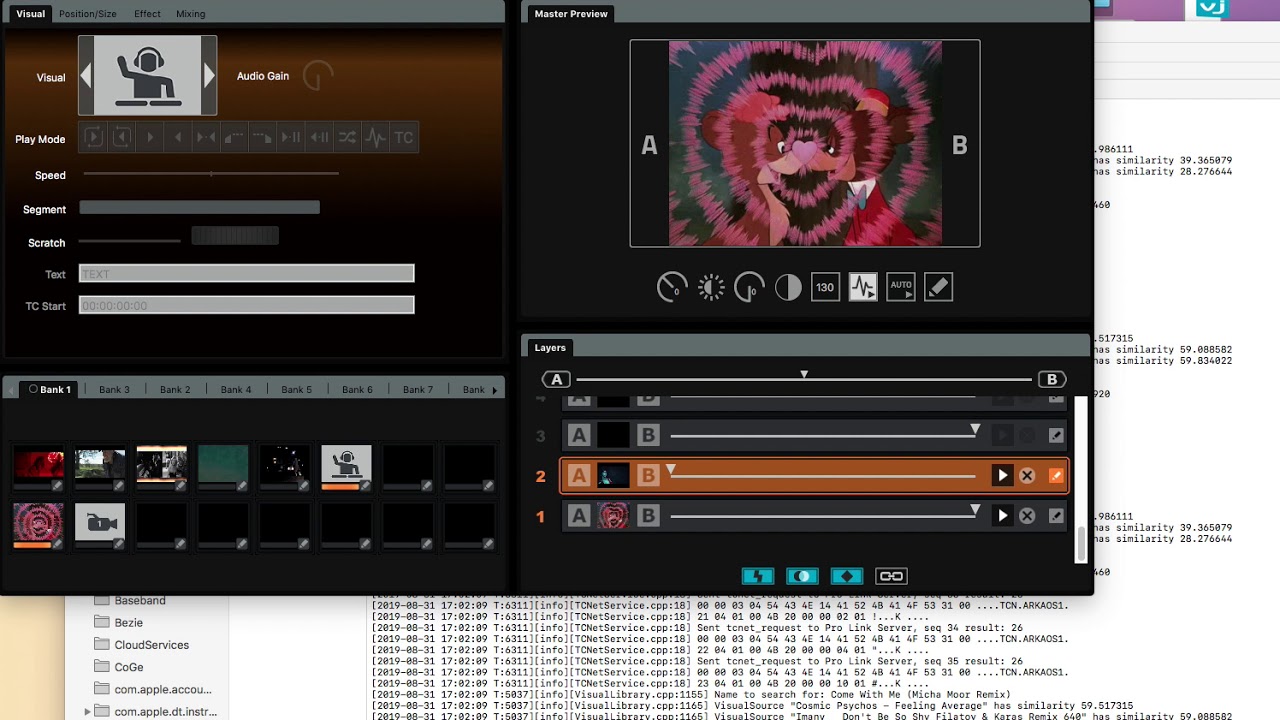1280x720 pixels.
Task: Click the first master dial knob
Action: (672, 288)
